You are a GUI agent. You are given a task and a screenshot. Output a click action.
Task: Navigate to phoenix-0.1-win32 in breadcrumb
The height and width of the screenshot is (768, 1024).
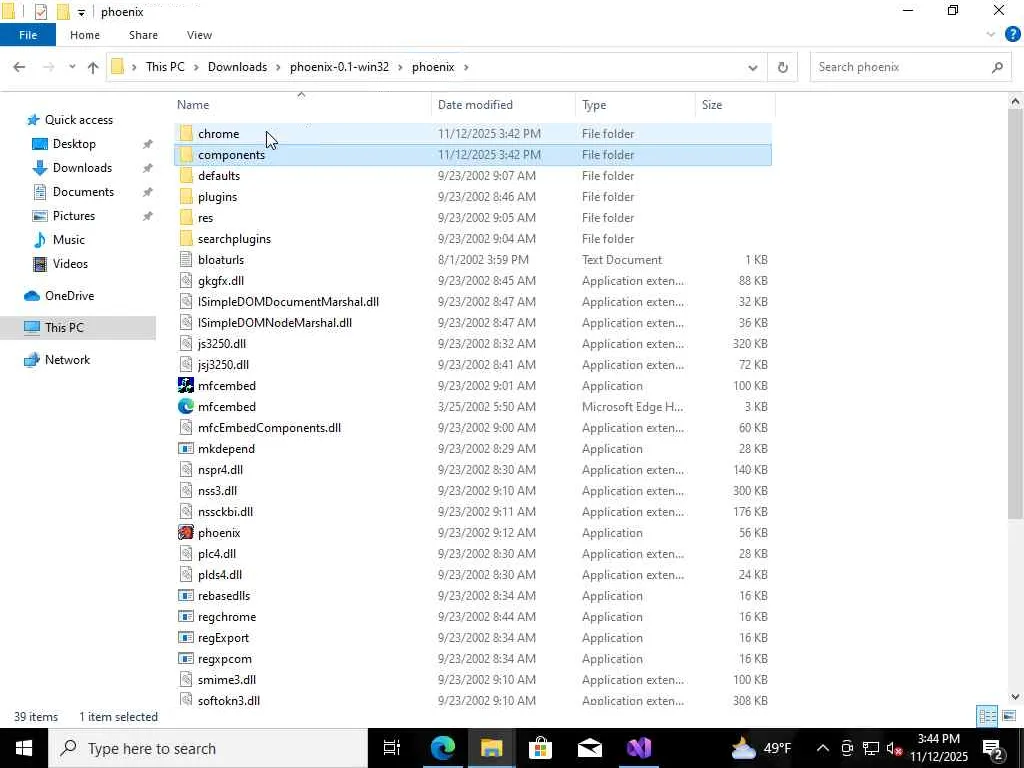point(339,67)
